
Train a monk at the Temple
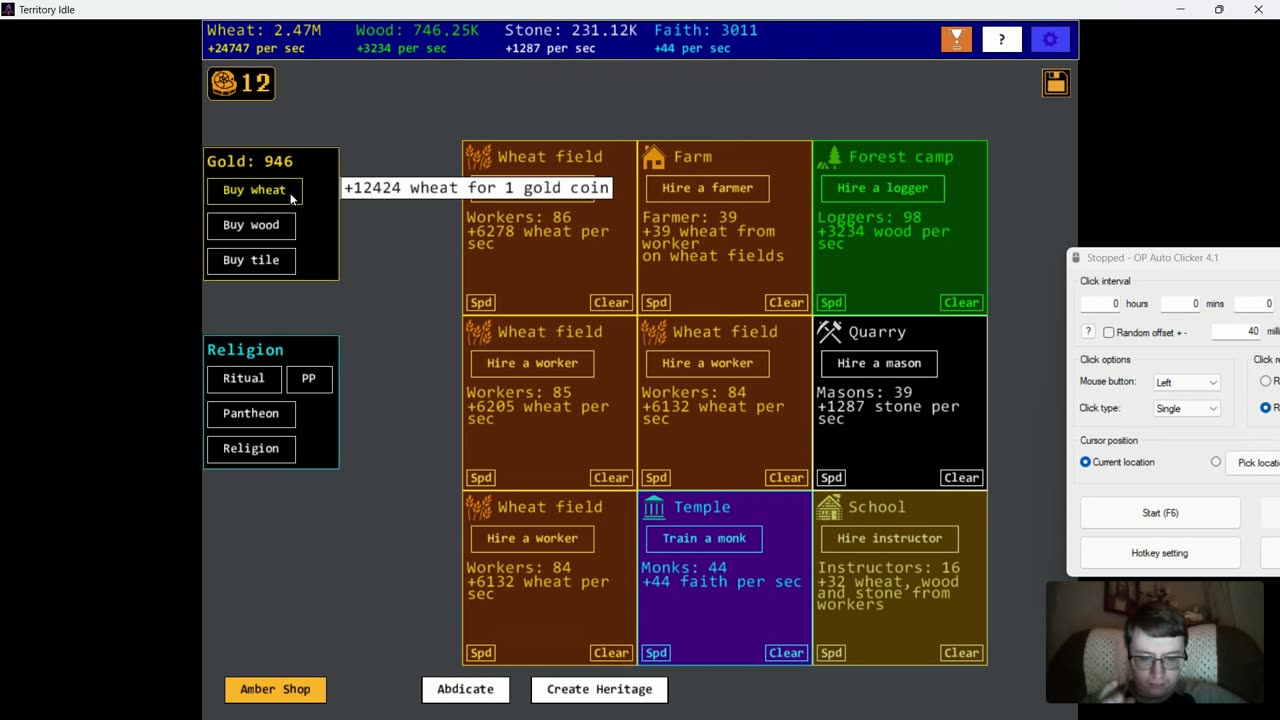click(704, 538)
